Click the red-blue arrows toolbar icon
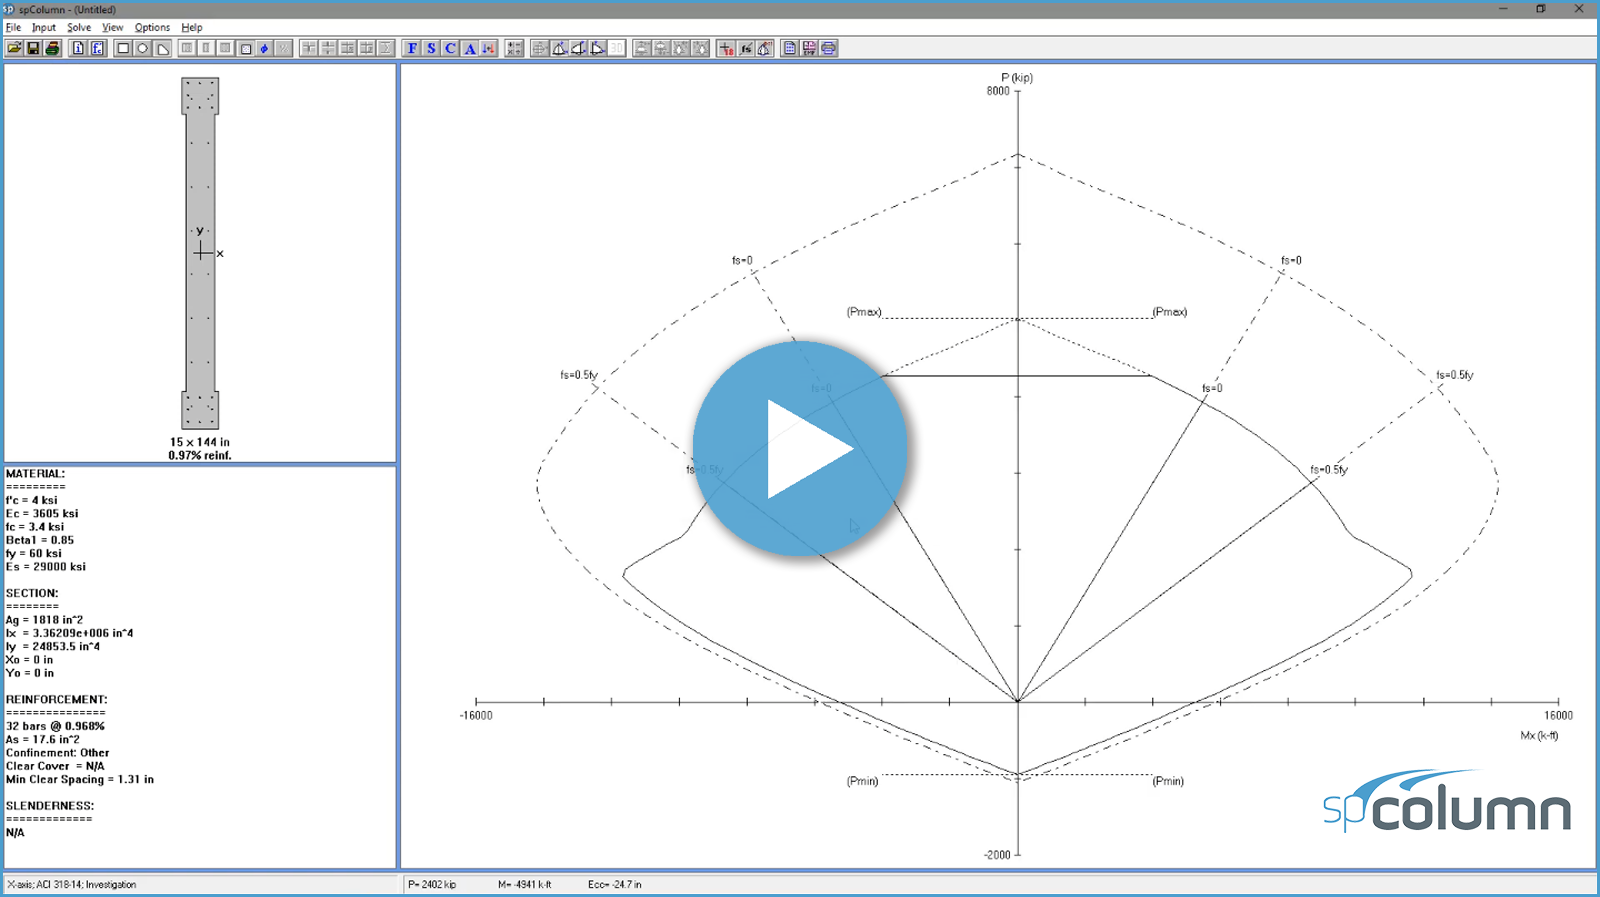1600x897 pixels. pos(488,48)
